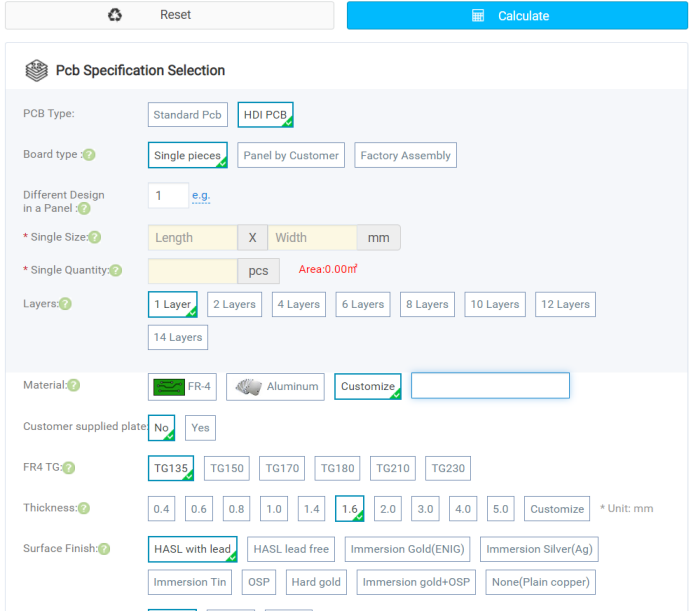This screenshot has height=611, width=692.
Task: Pick TG170 for FR4 TG
Action: coord(282,468)
